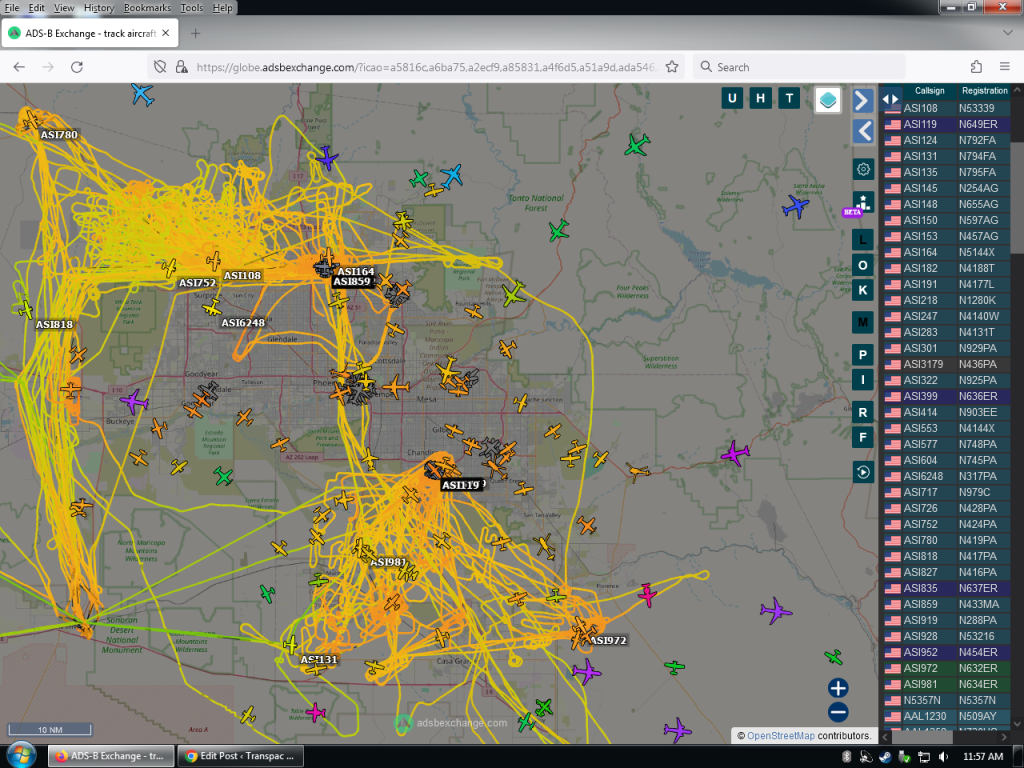Close the ADS-B Exchange tab
Screen dimensions: 1024x768
click(x=166, y=33)
